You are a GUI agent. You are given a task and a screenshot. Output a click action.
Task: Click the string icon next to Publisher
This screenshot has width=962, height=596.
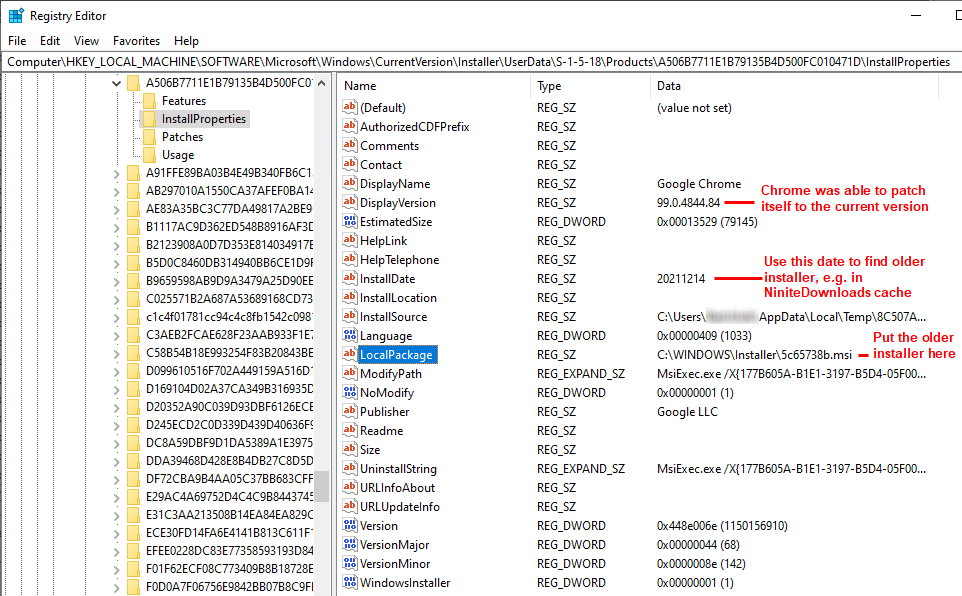[350, 411]
